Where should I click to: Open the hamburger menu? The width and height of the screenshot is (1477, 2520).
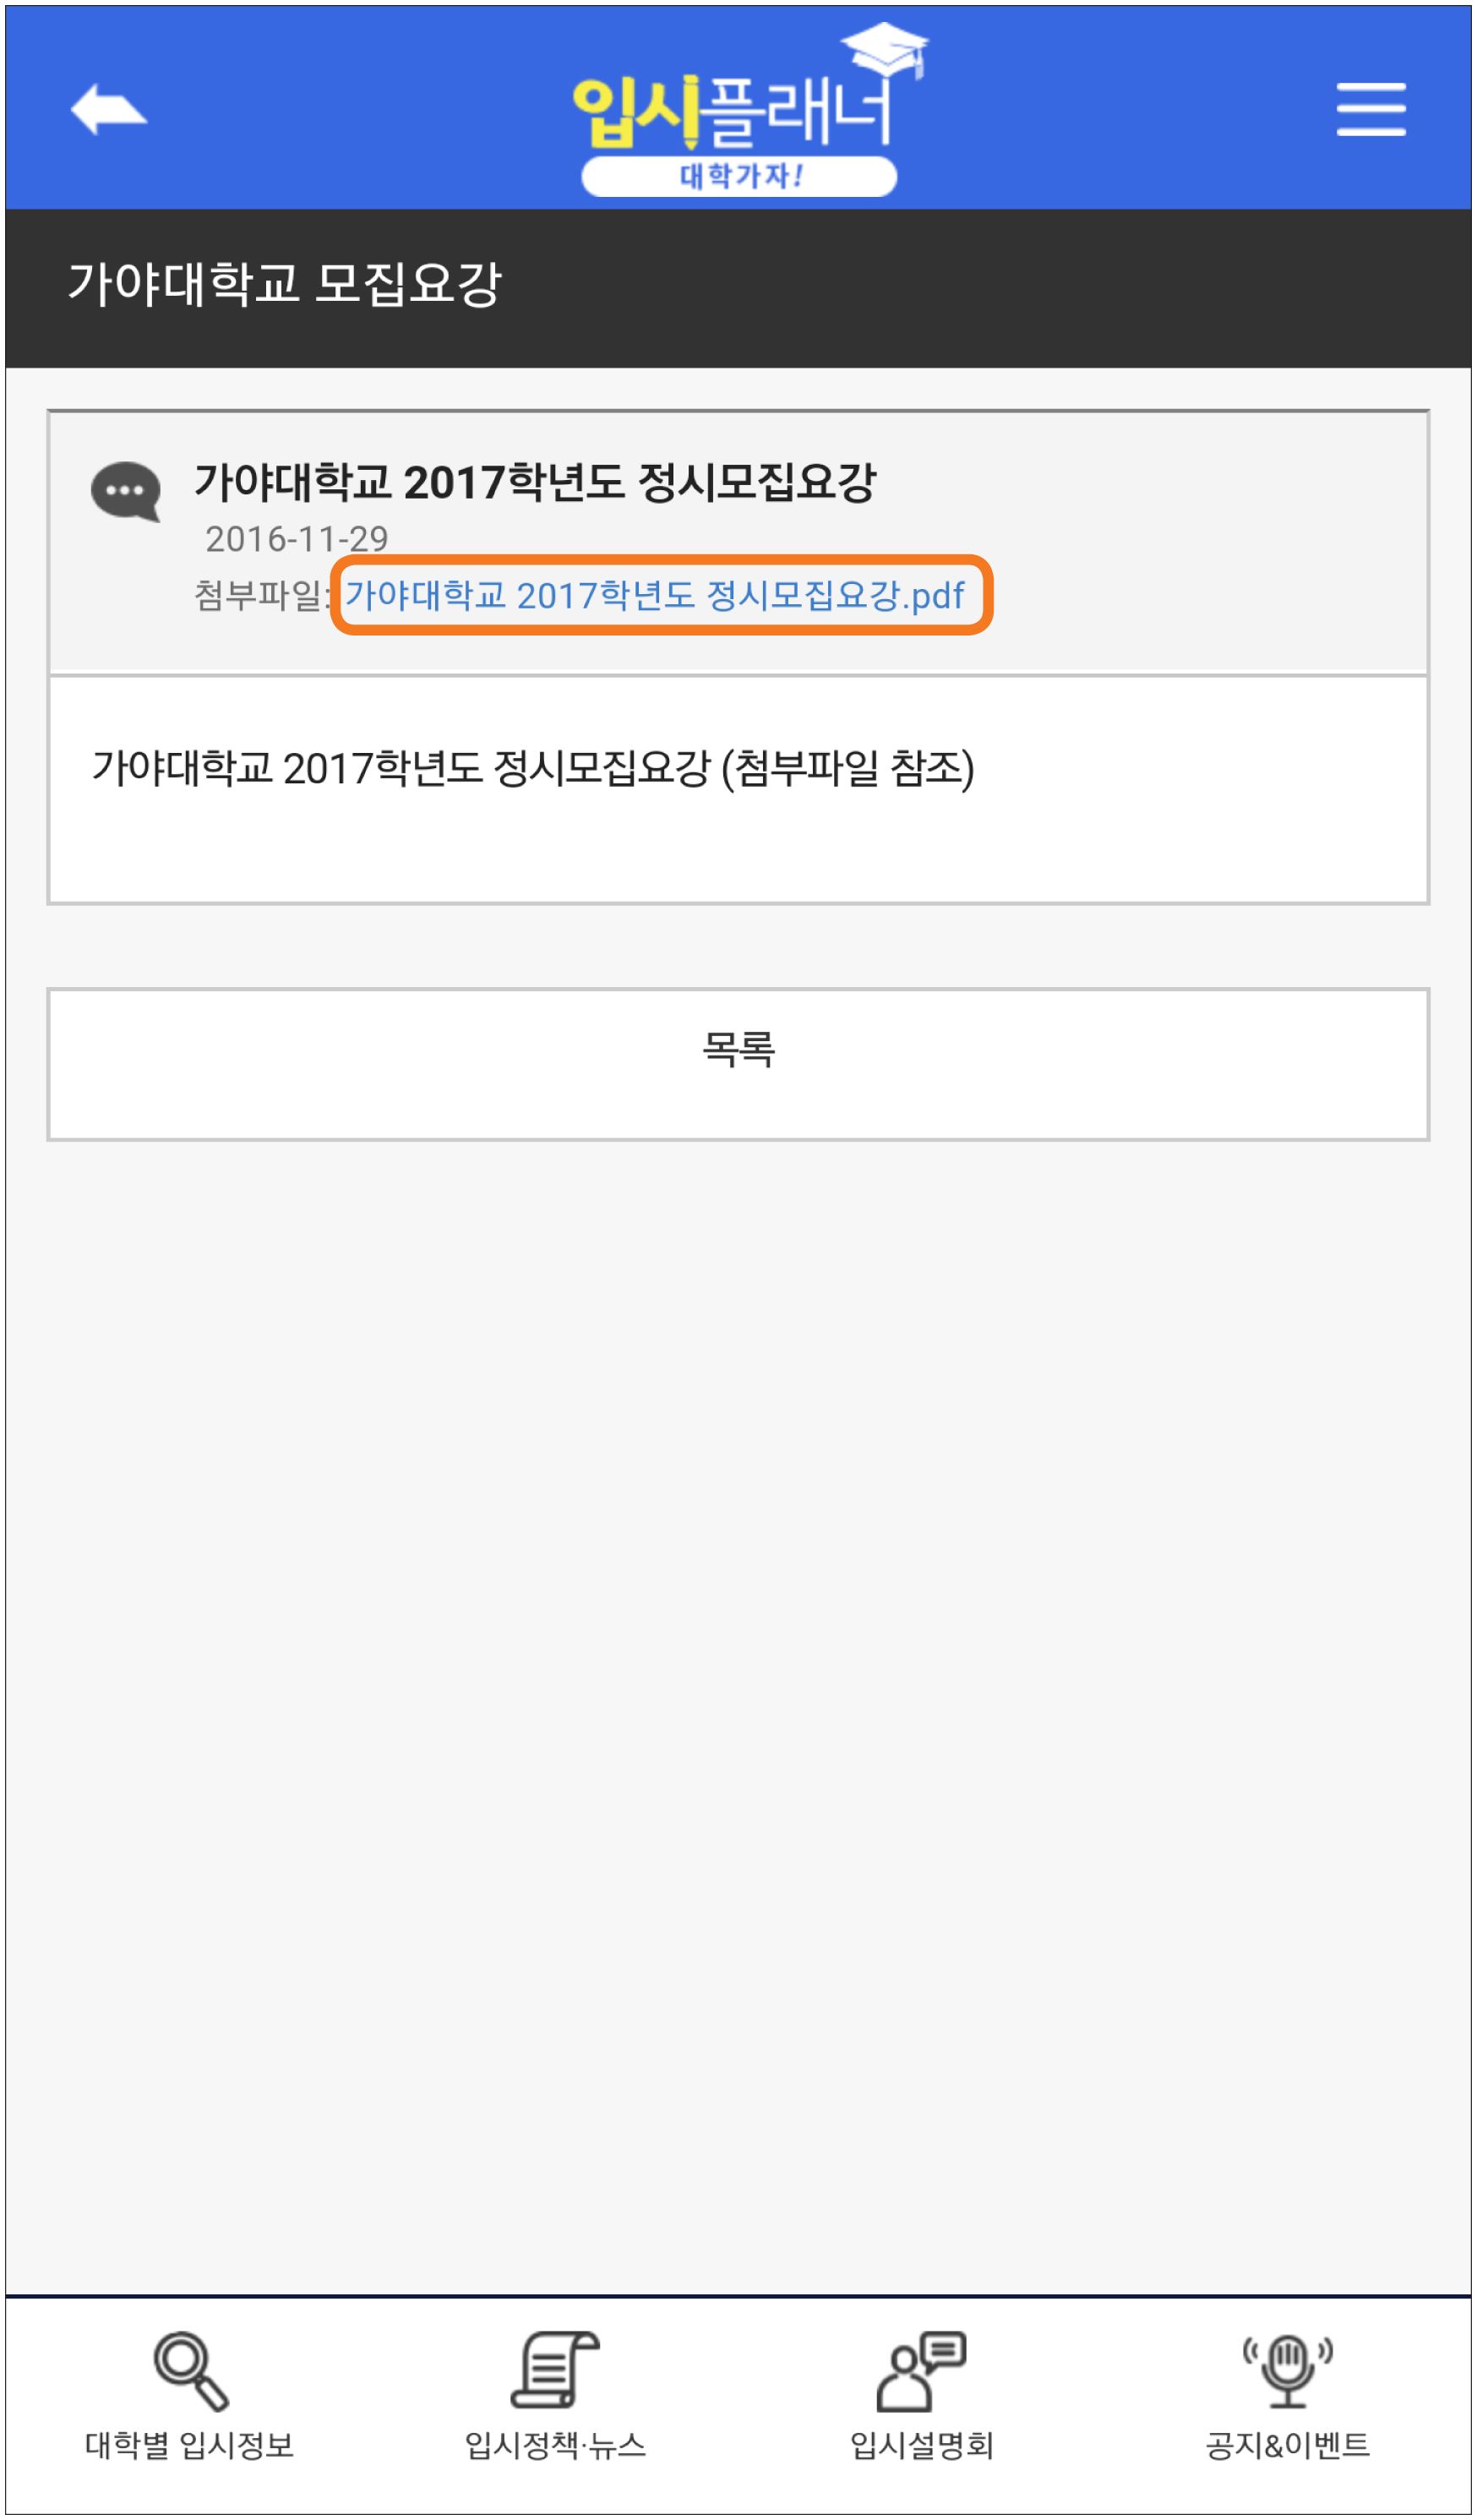point(1371,110)
